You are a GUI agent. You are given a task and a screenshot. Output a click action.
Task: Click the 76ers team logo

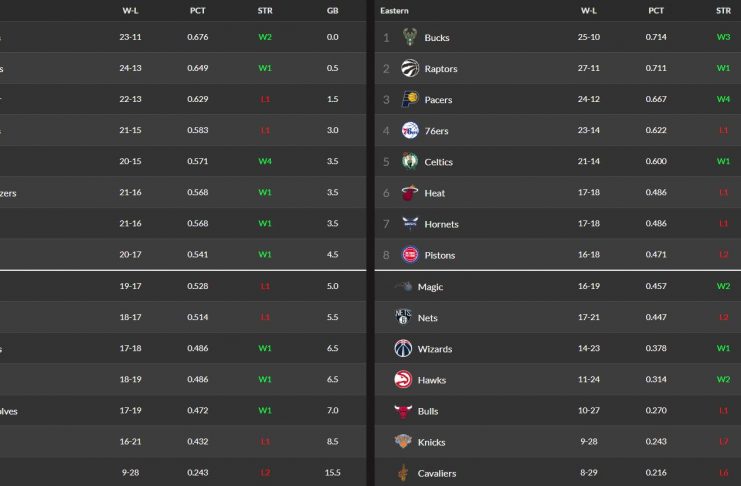click(410, 131)
